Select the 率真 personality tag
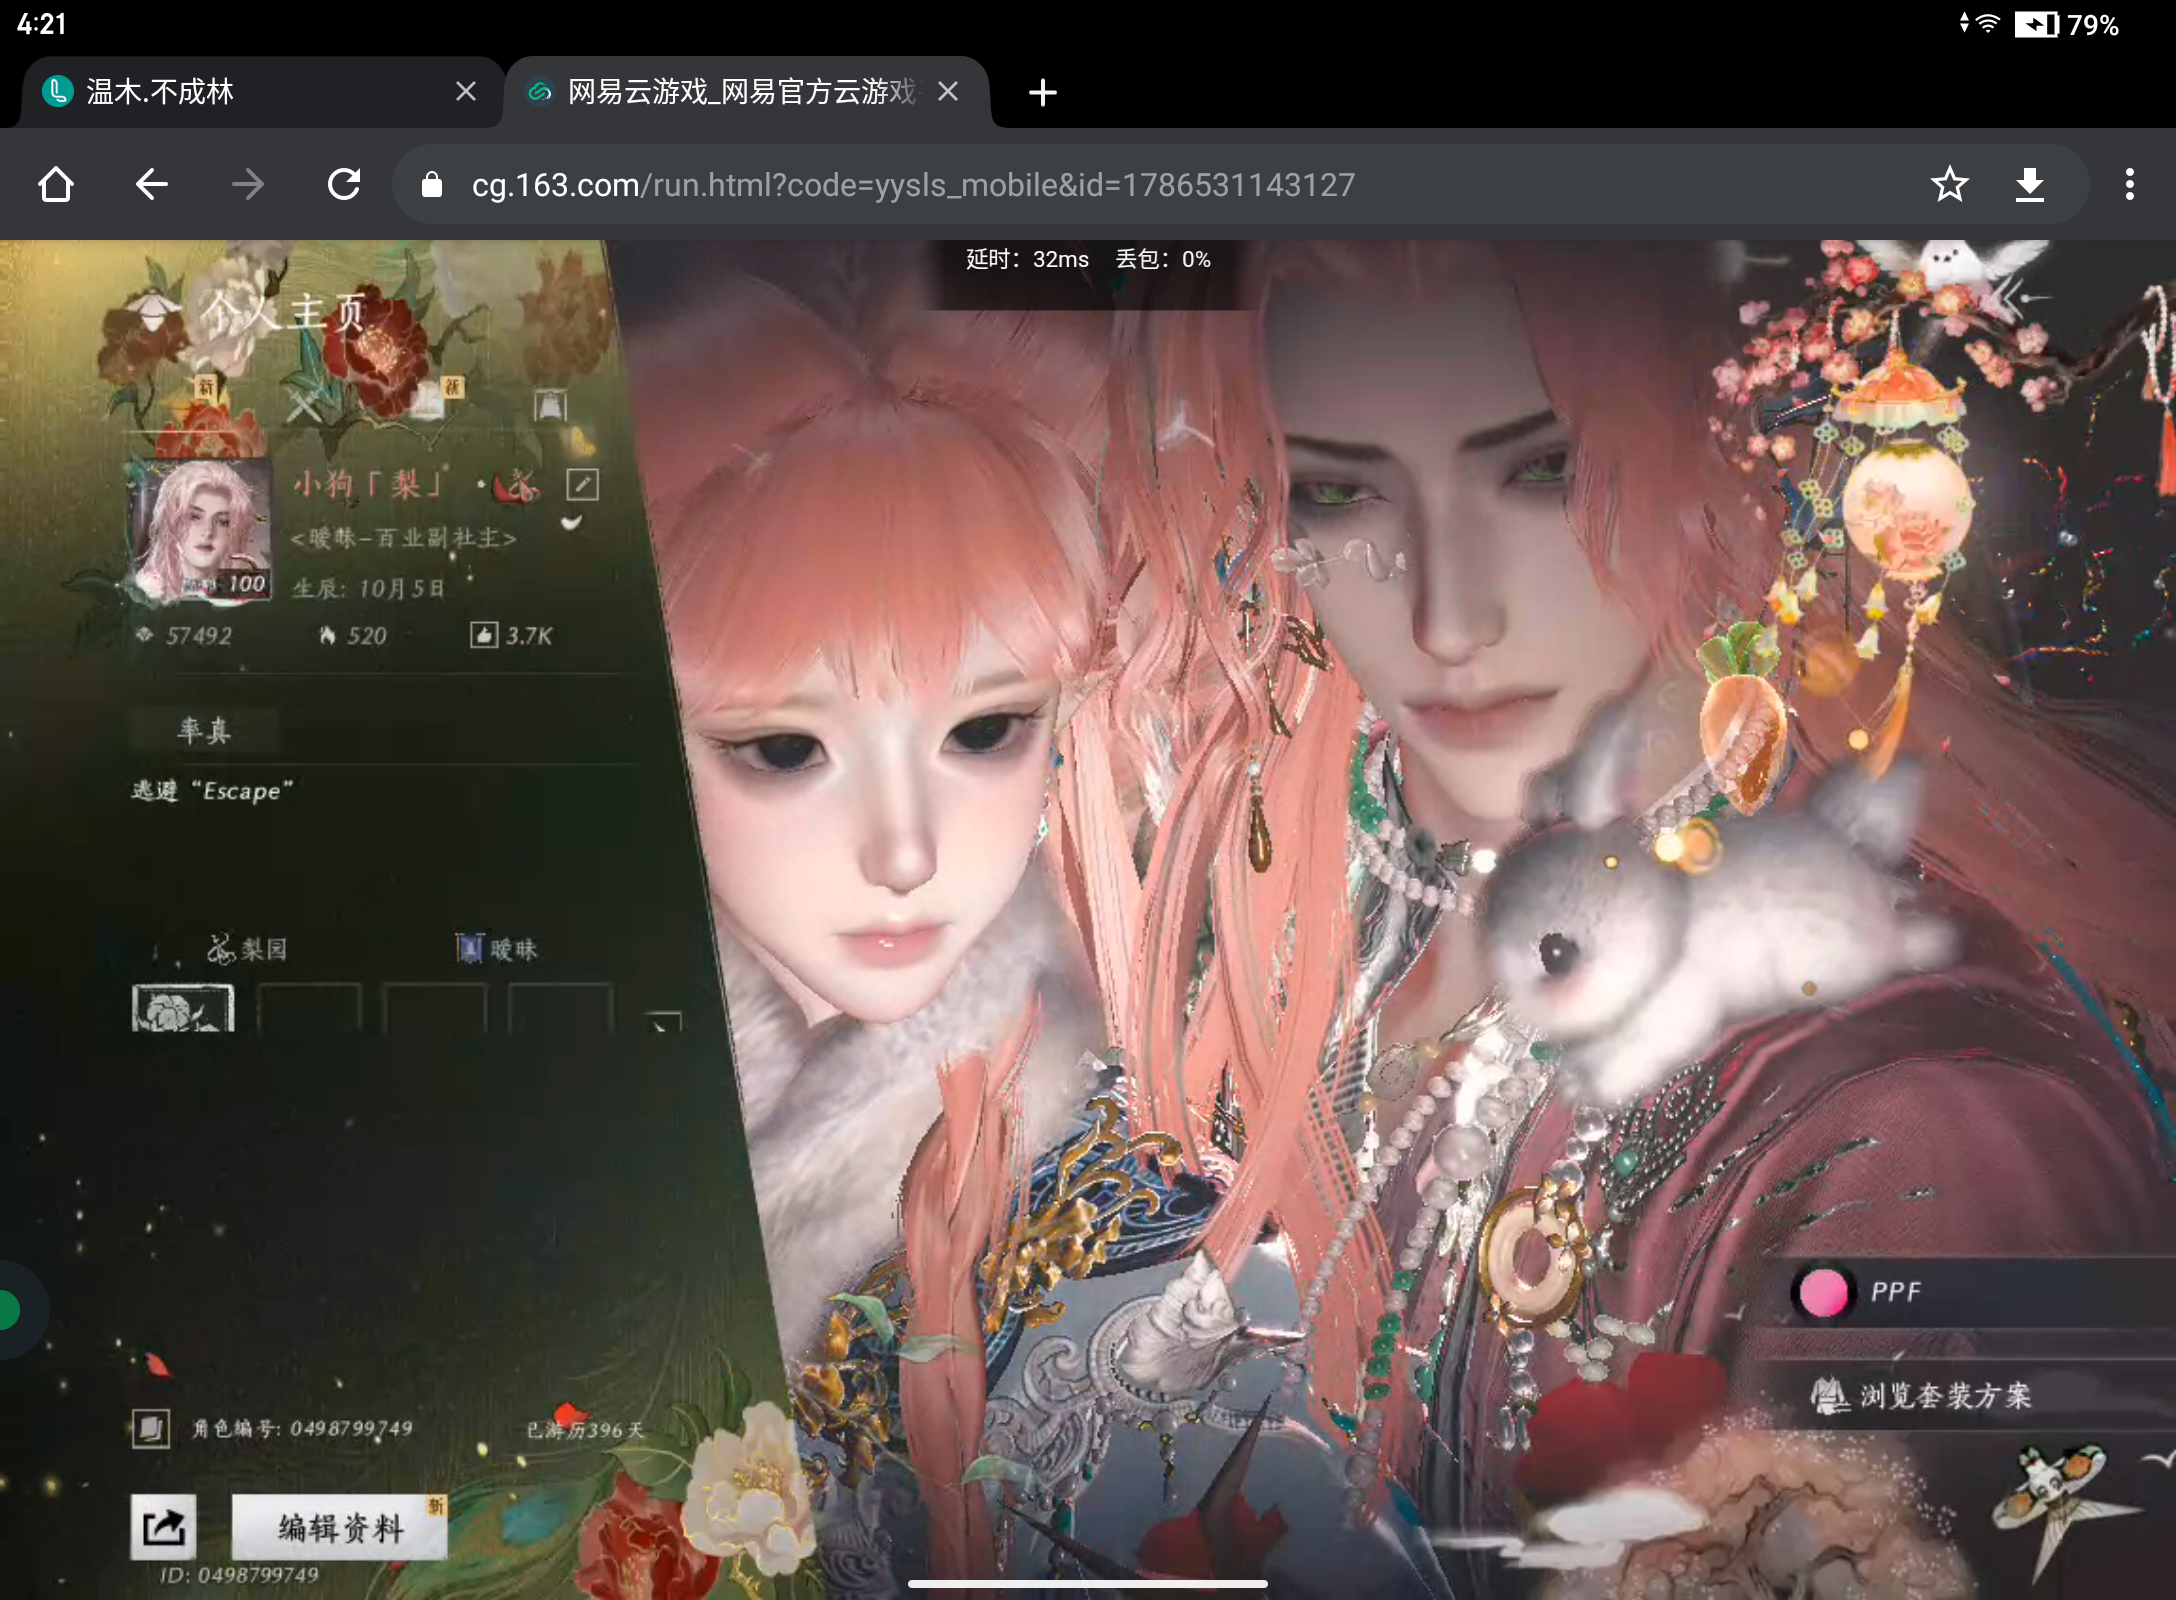Image resolution: width=2176 pixels, height=1600 pixels. [204, 730]
